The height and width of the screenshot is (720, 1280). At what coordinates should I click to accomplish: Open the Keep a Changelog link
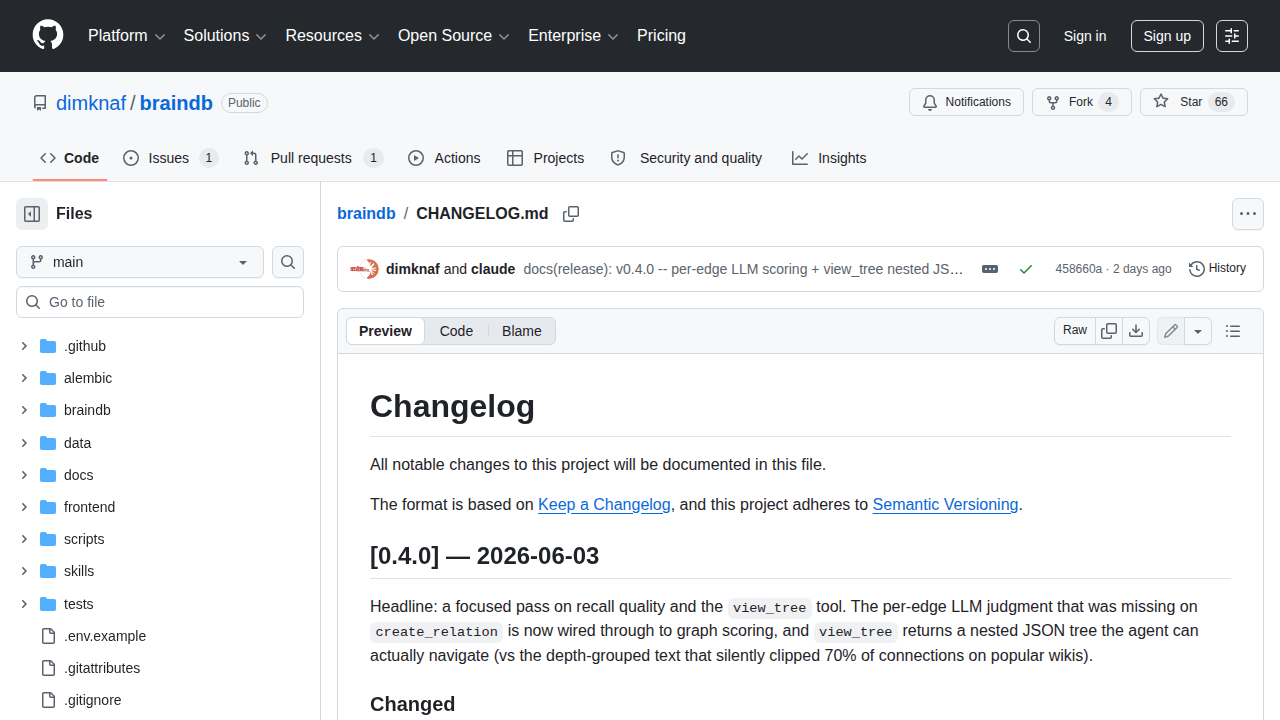tap(604, 505)
